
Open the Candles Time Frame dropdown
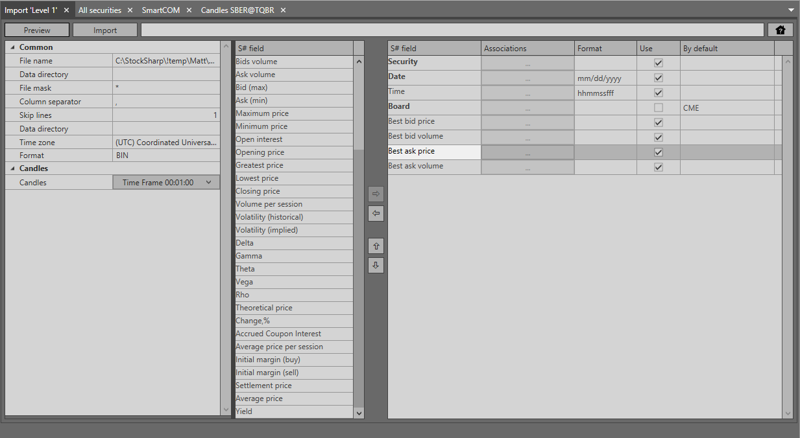(208, 183)
